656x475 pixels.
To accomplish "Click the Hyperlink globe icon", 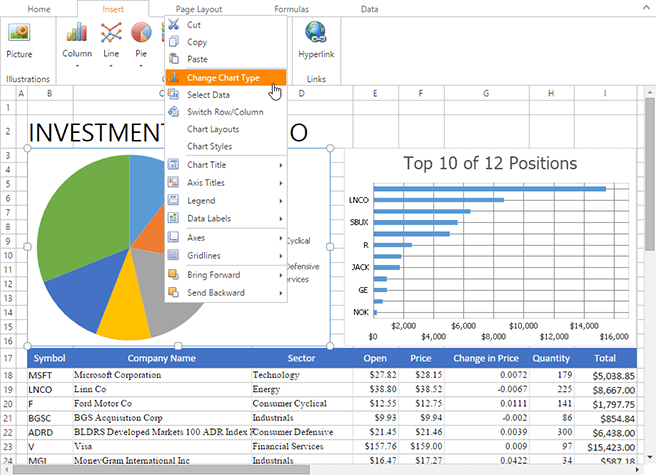I will tap(316, 34).
